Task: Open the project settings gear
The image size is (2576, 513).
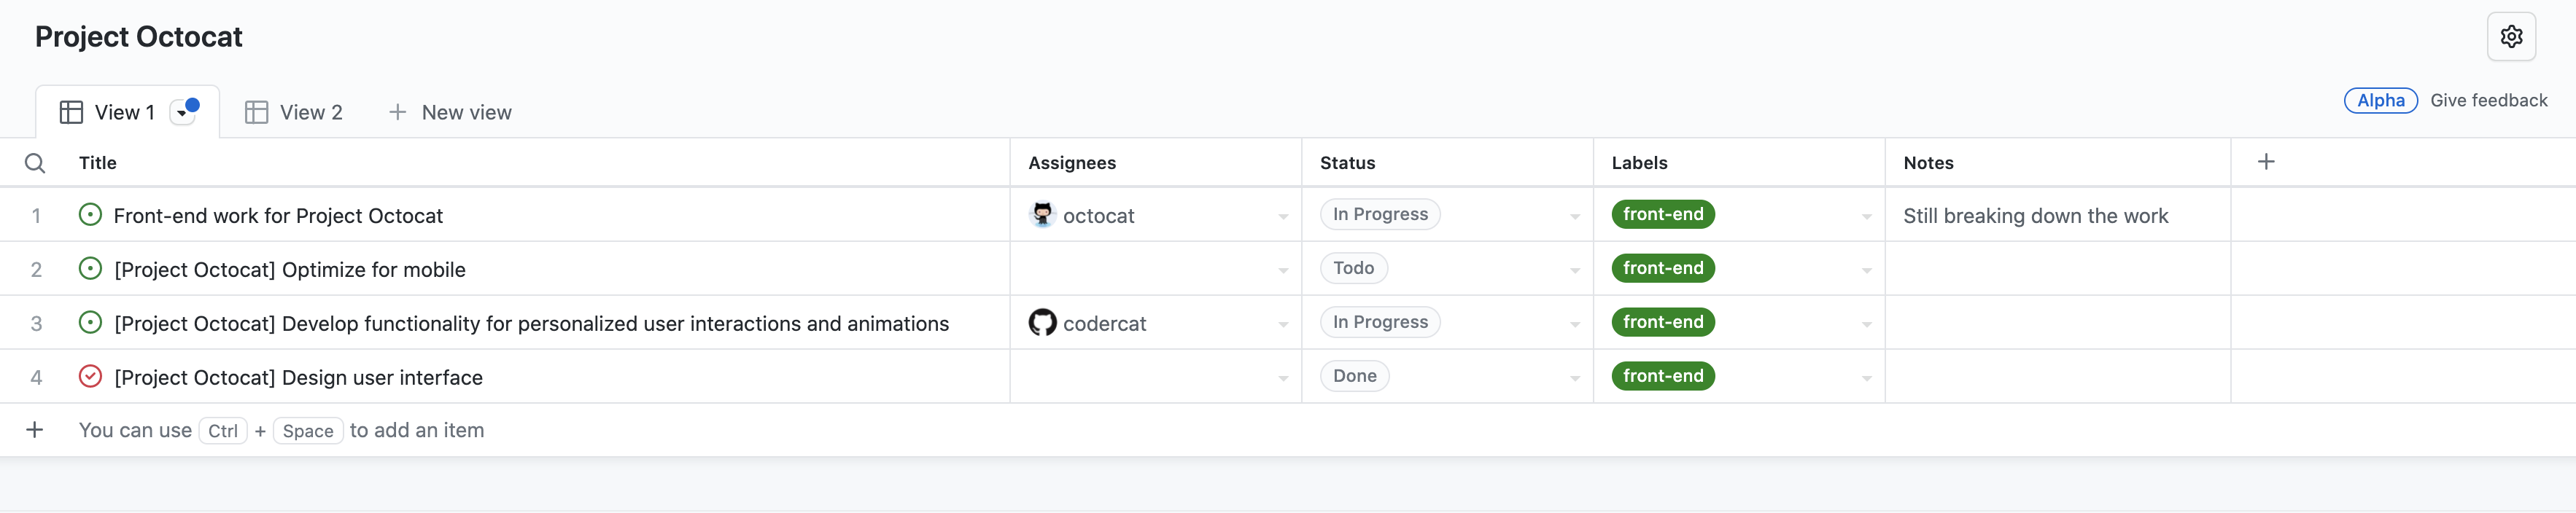Action: [x=2512, y=36]
